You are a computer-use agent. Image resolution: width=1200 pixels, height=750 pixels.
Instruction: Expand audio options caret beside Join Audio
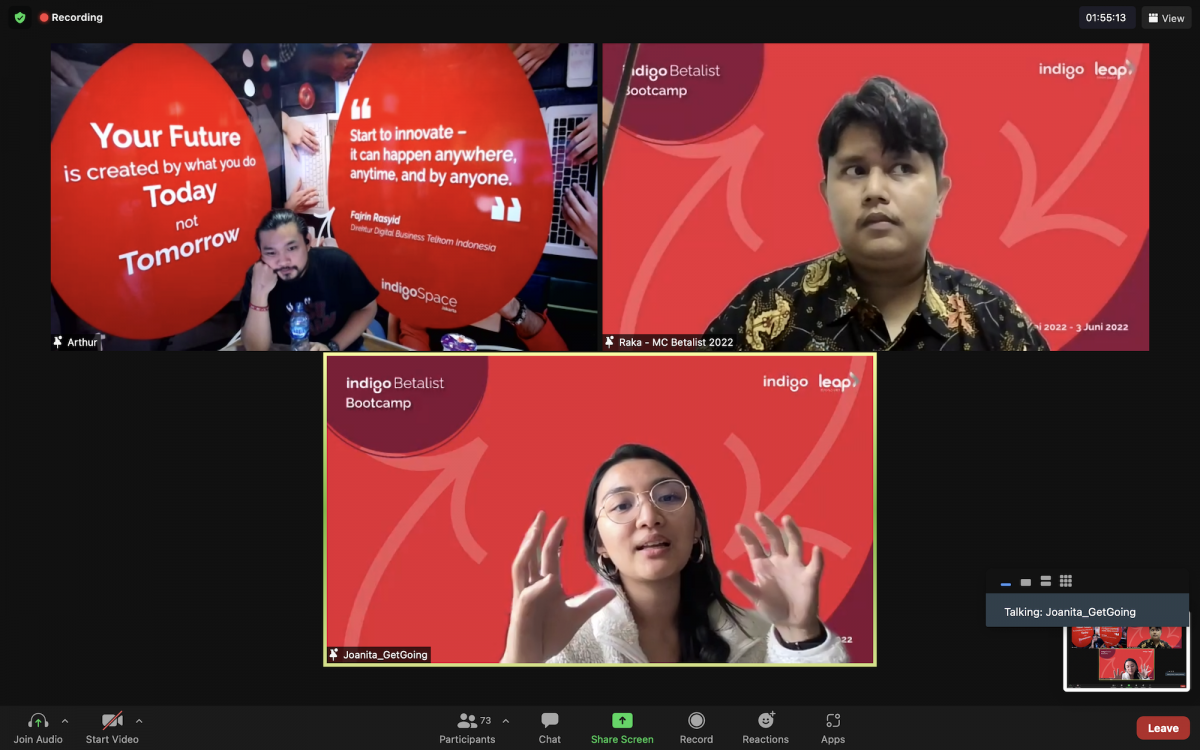click(x=65, y=721)
